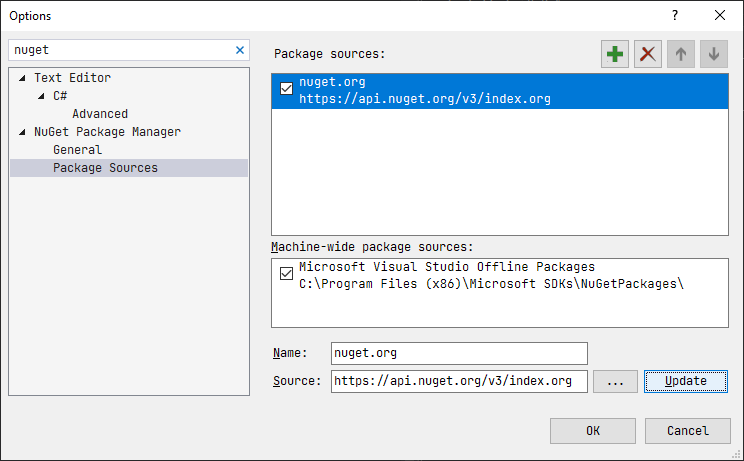Collapse the NuGet Package Manager node
744x461 pixels.
(22, 132)
